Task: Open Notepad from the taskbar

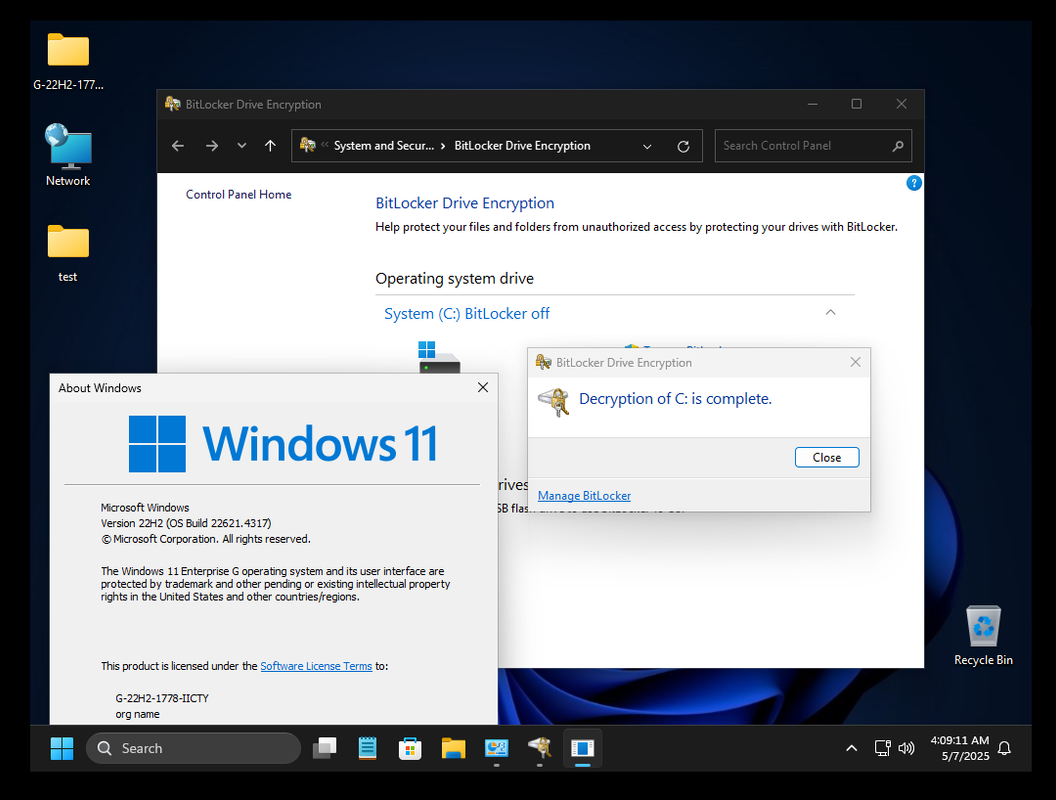Action: (368, 748)
